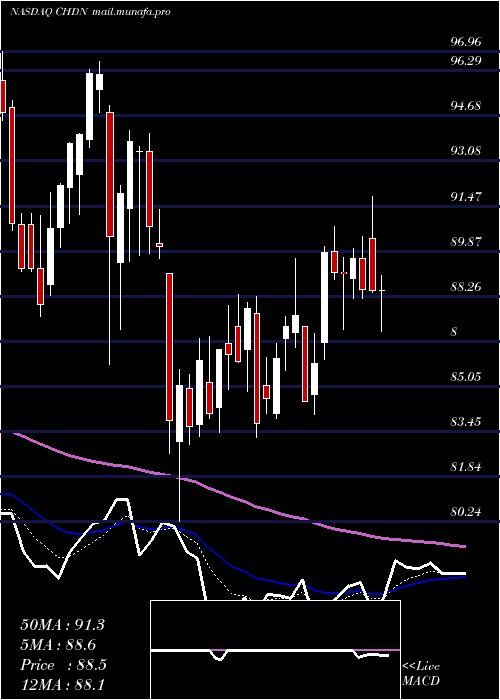Select the 83.45 price axis label

tap(466, 421)
